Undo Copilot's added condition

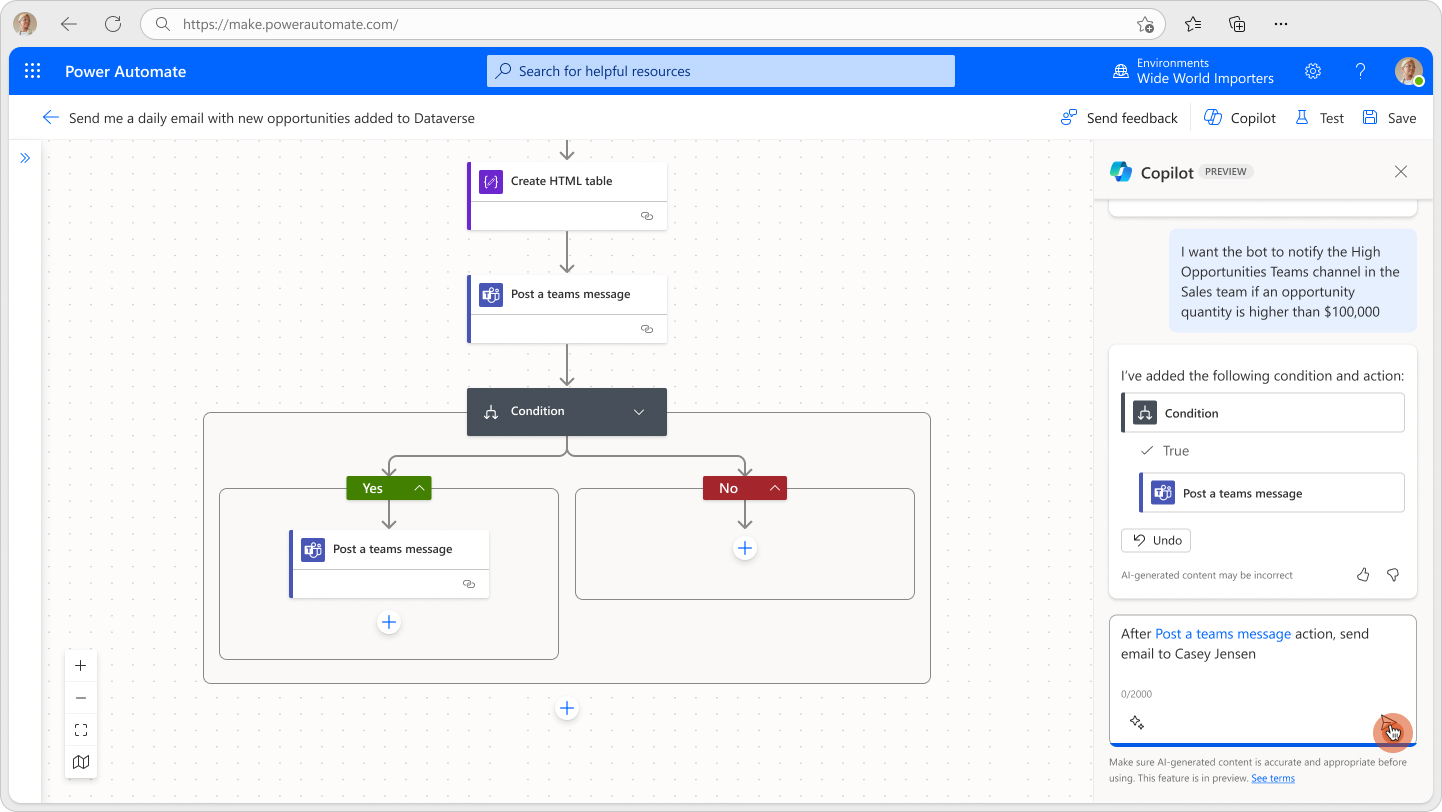[1156, 540]
